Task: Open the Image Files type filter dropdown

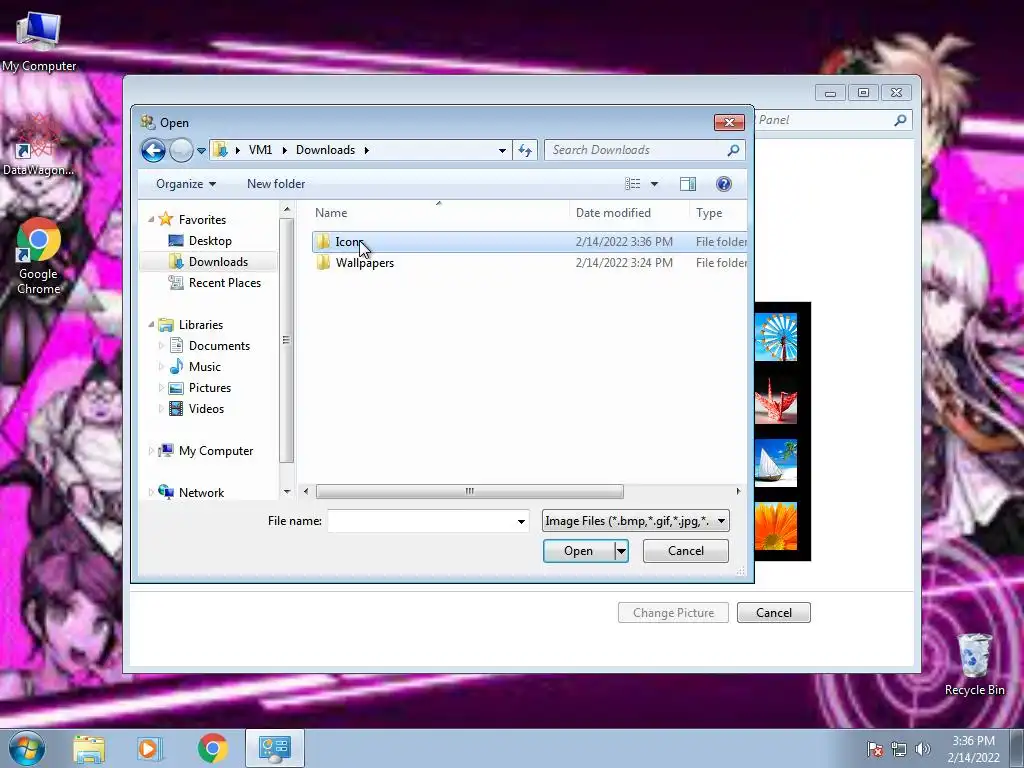Action: [635, 521]
